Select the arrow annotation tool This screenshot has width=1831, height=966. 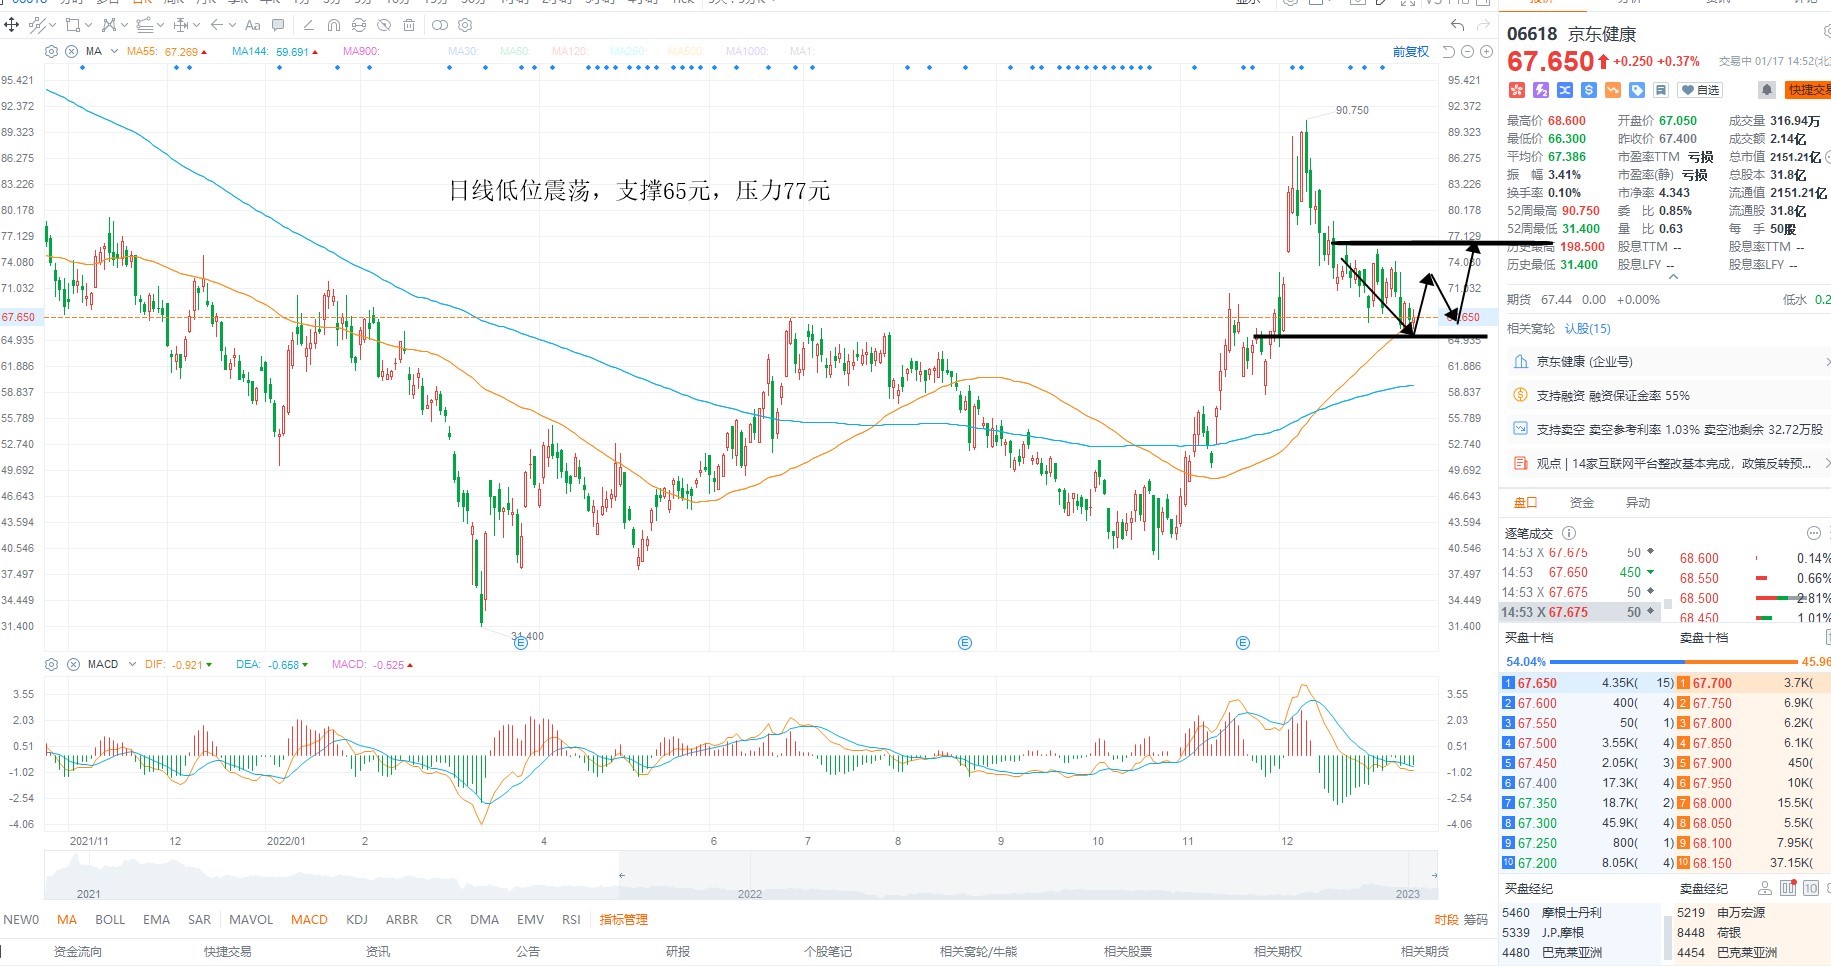point(217,25)
